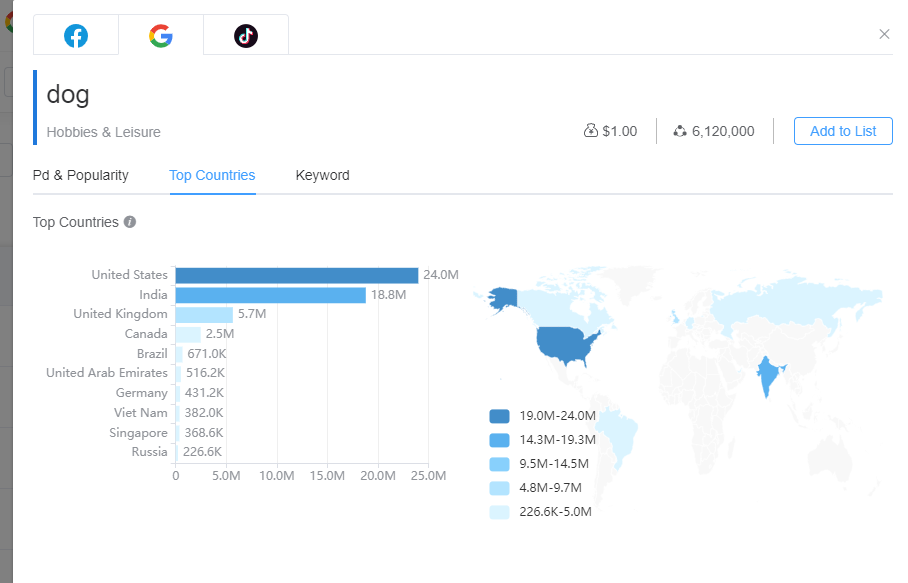This screenshot has height=583, width=908.
Task: Toggle the 19.0M-24.0M legend swatch
Action: click(x=499, y=416)
